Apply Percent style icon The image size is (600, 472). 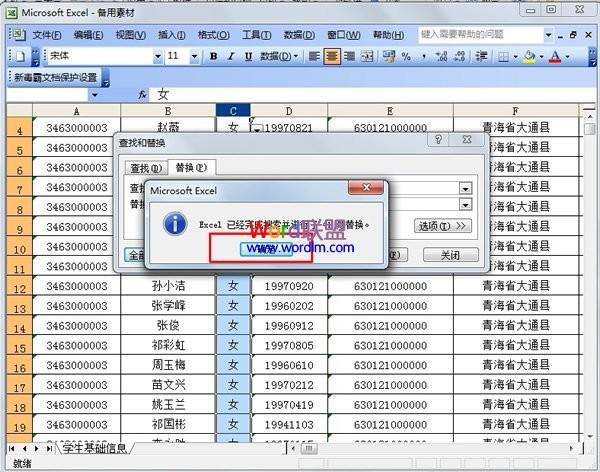pos(406,57)
